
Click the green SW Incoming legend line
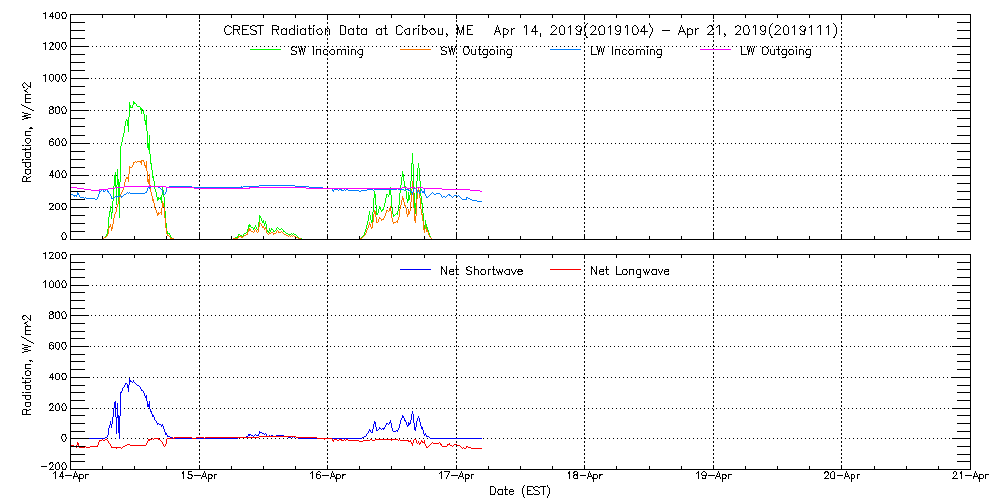(263, 48)
